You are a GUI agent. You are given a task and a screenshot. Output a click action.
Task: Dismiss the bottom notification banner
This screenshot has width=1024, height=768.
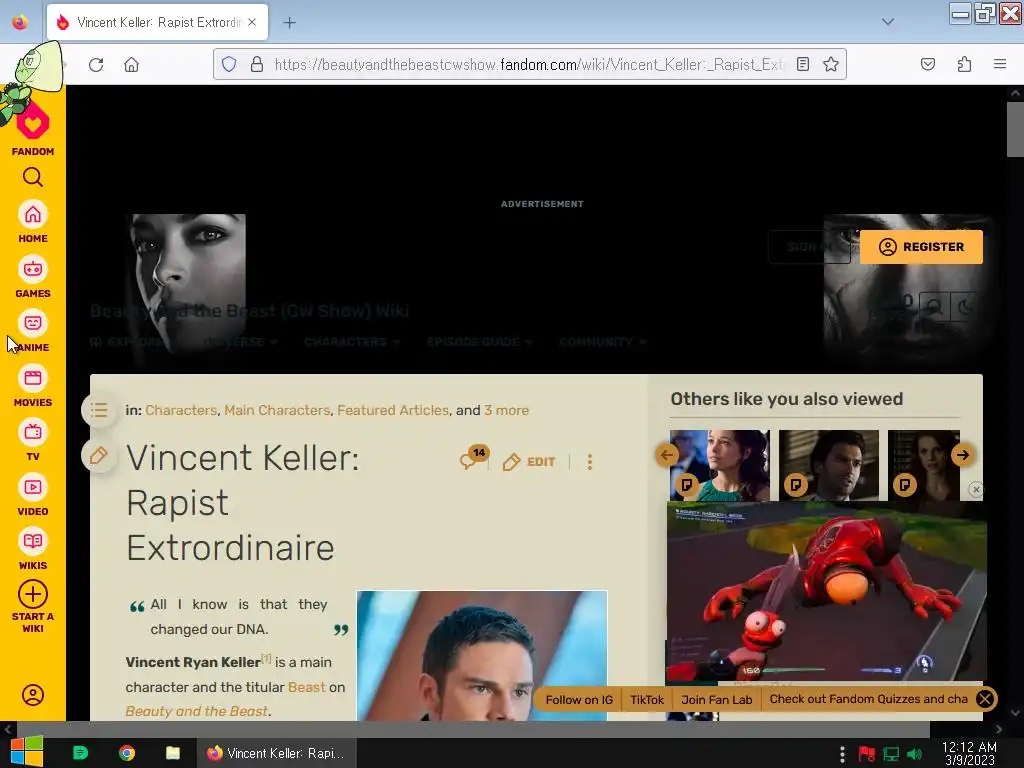[x=985, y=699]
